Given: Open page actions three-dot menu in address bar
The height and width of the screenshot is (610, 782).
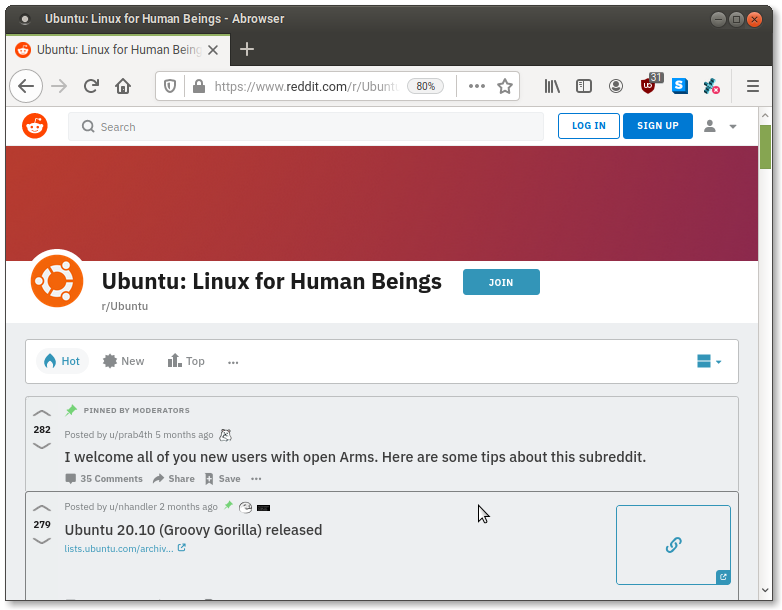Looking at the screenshot, I should click(x=477, y=86).
